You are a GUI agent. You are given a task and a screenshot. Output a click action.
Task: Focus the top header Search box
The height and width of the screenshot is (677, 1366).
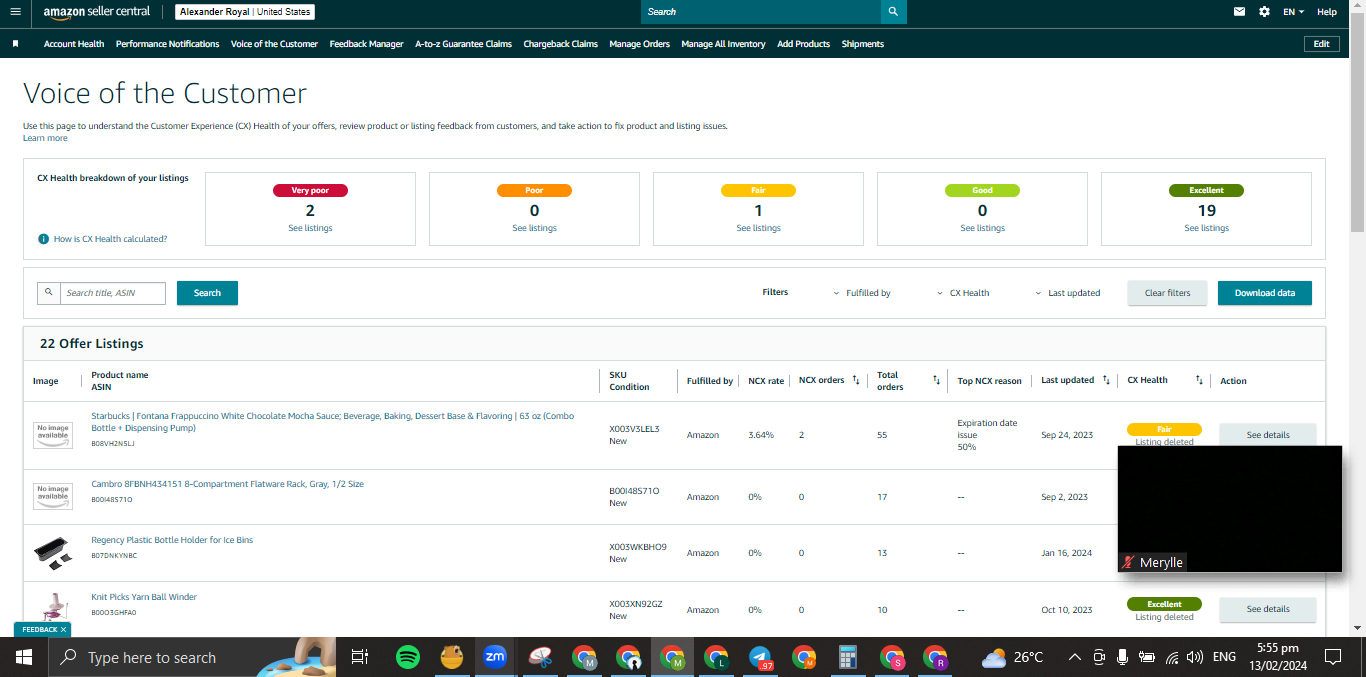click(x=761, y=12)
